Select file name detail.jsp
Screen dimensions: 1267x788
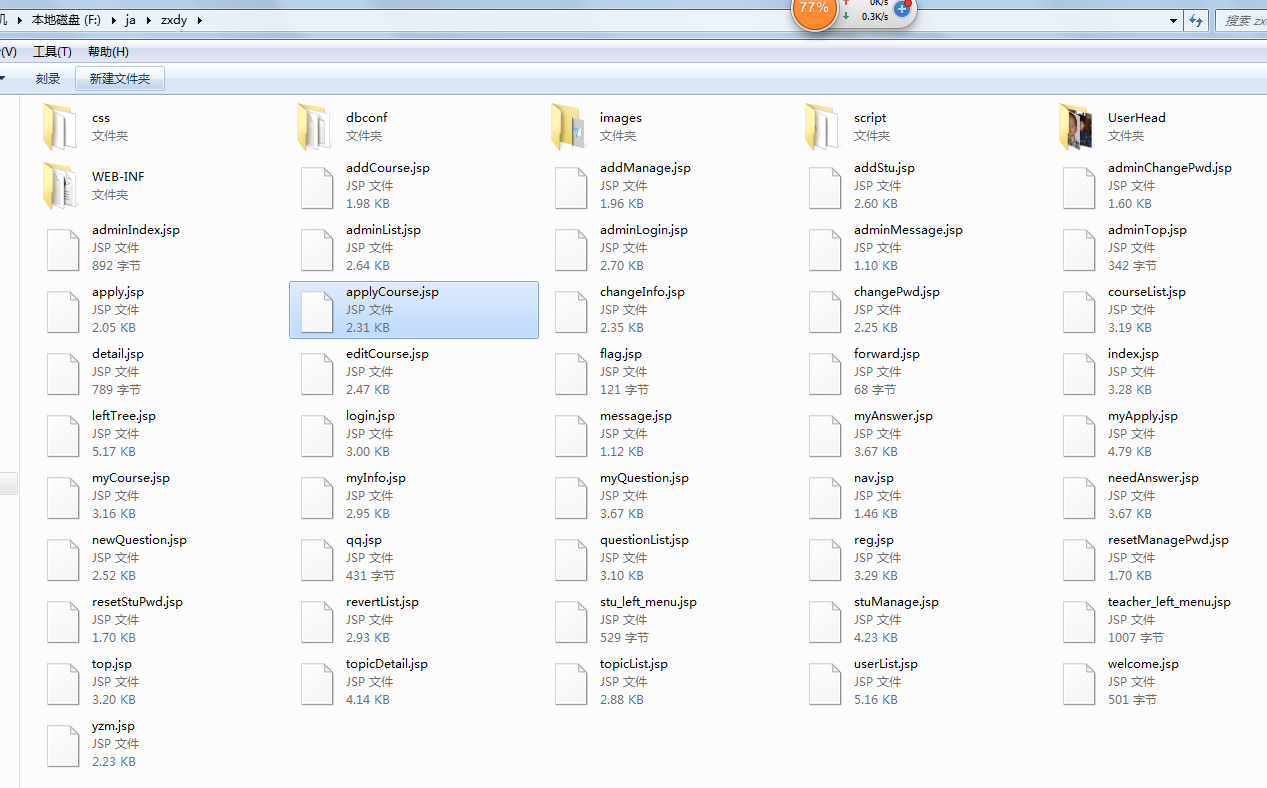coord(118,354)
